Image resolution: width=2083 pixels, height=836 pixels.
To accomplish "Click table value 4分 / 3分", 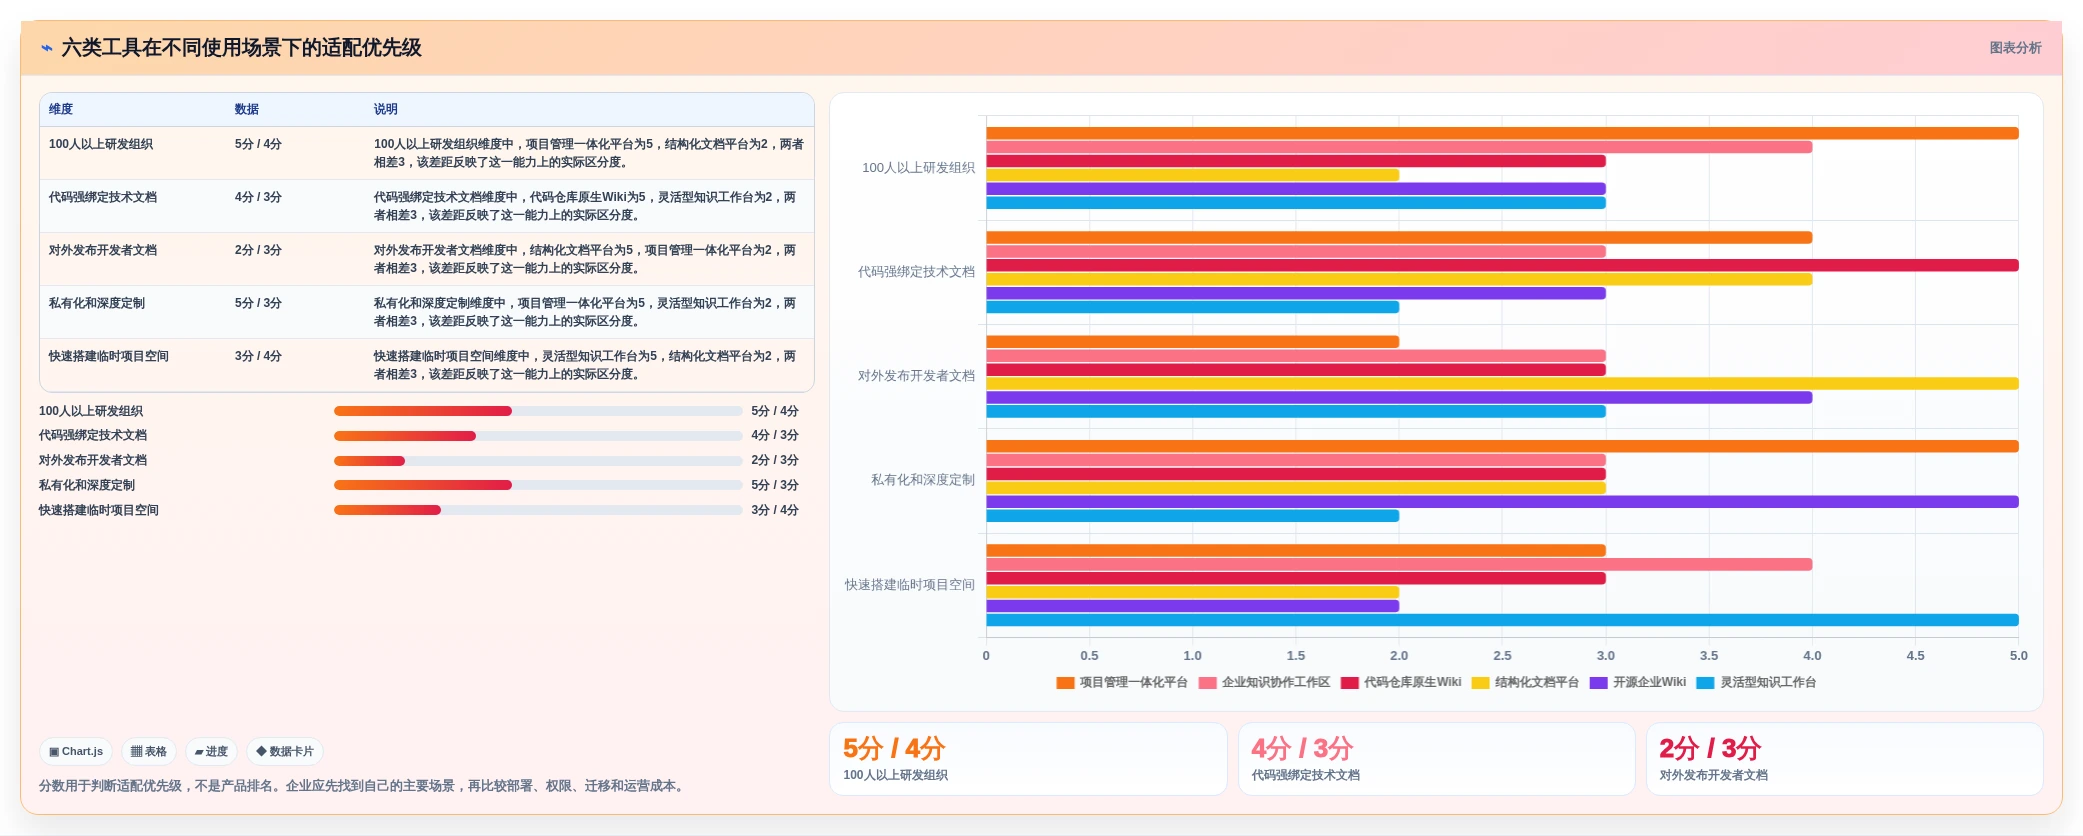I will point(258,197).
